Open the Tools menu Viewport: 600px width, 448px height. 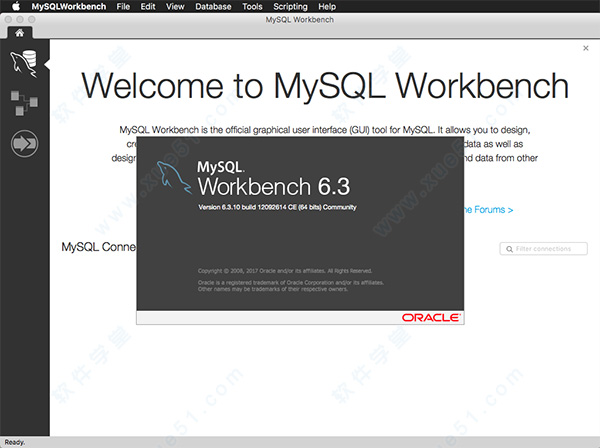click(x=253, y=6)
